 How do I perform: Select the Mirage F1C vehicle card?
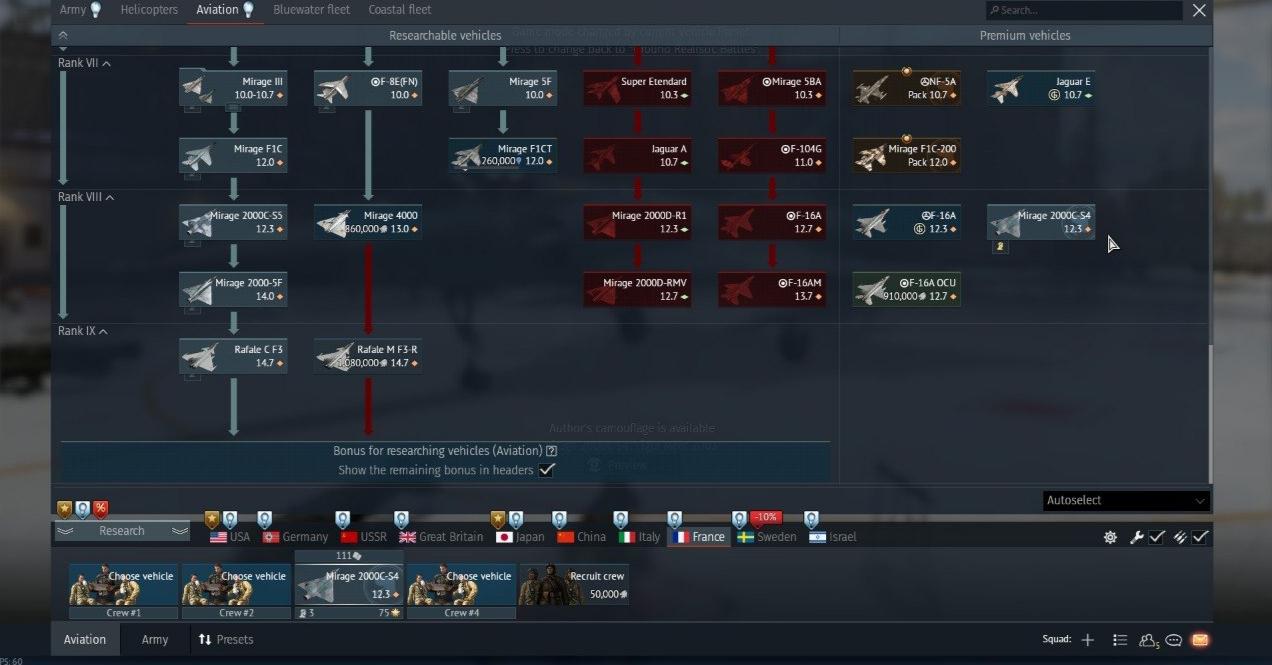233,155
